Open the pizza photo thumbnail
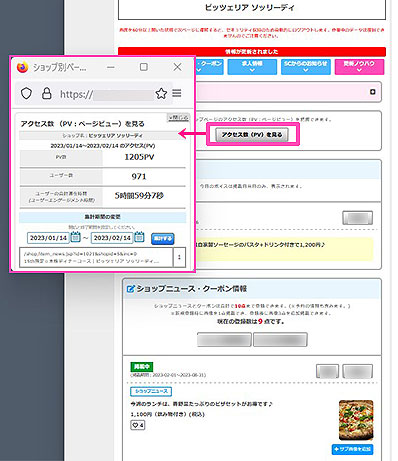The image size is (398, 461). click(356, 420)
